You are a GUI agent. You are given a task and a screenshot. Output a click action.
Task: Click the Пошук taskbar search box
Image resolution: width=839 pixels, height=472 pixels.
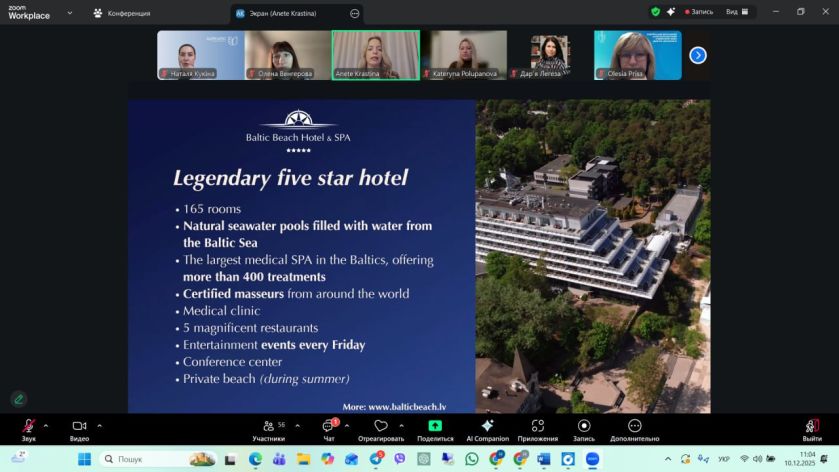[x=158, y=459]
